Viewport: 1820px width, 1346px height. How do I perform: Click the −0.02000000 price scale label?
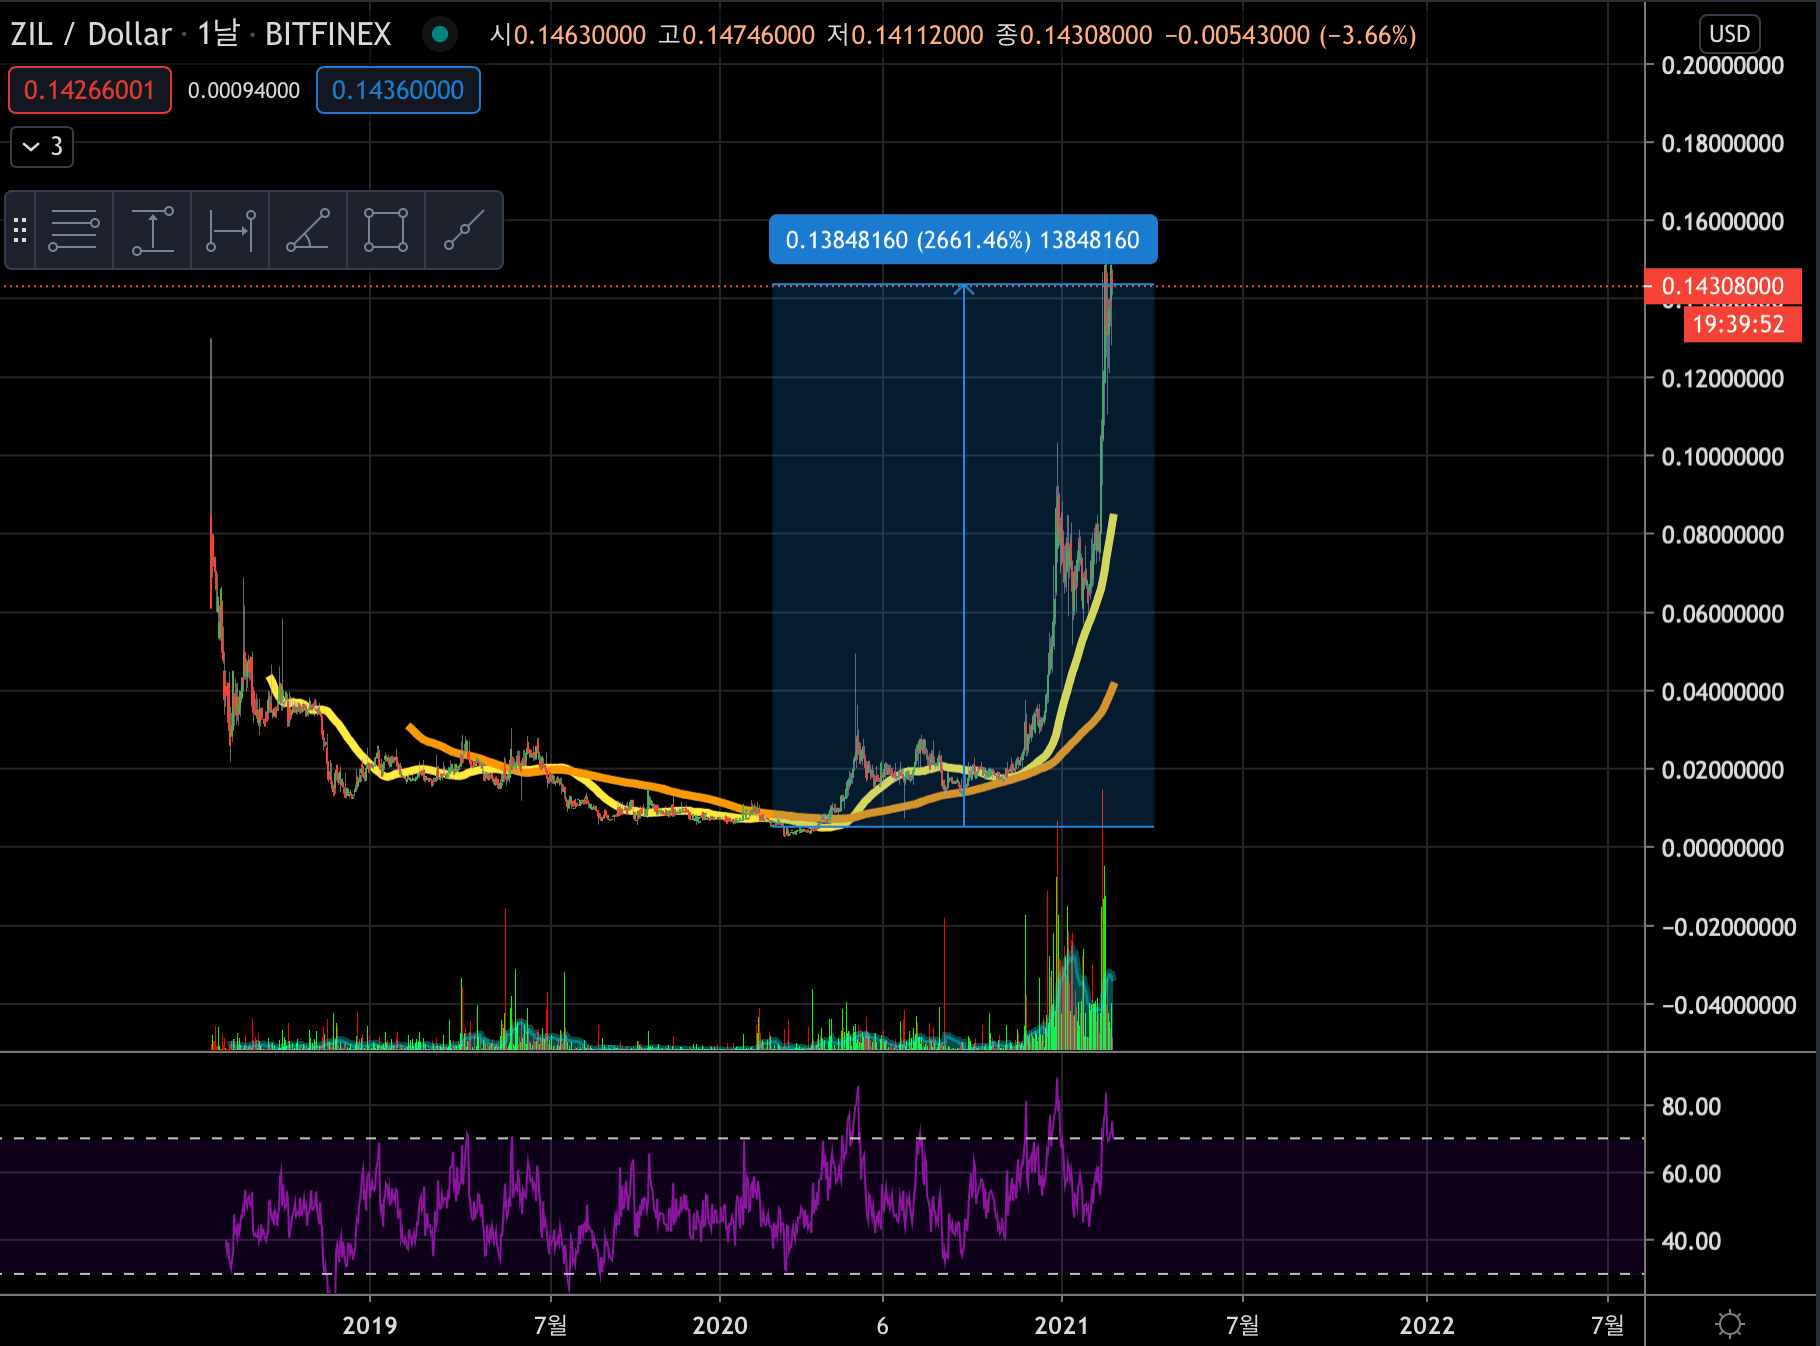(1729, 926)
